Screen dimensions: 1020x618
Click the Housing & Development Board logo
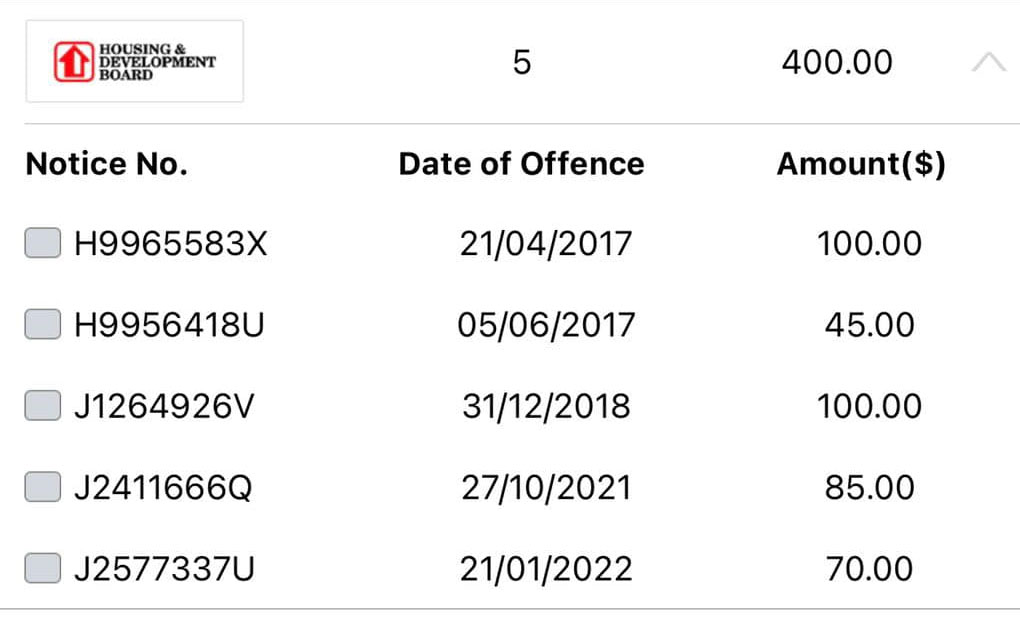pos(135,61)
